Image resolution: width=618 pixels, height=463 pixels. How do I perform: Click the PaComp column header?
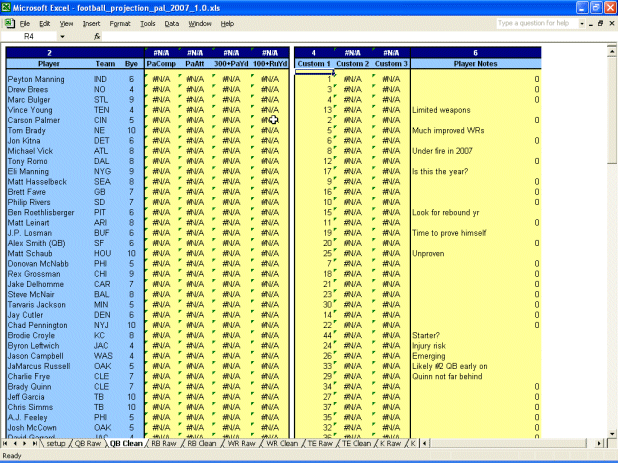coord(161,63)
